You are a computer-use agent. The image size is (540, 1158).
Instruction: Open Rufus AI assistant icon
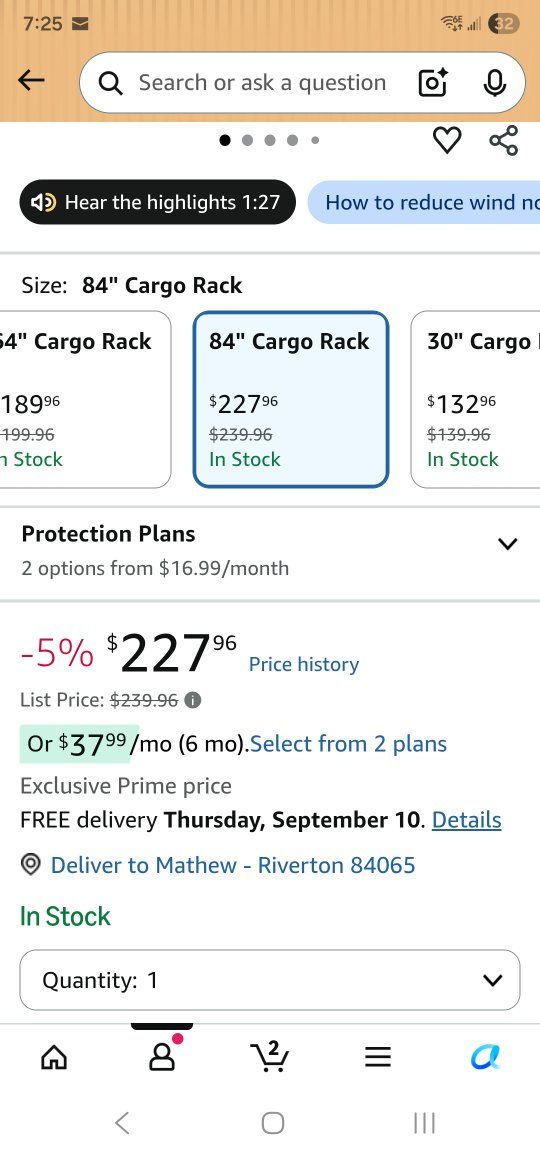[x=485, y=1058]
